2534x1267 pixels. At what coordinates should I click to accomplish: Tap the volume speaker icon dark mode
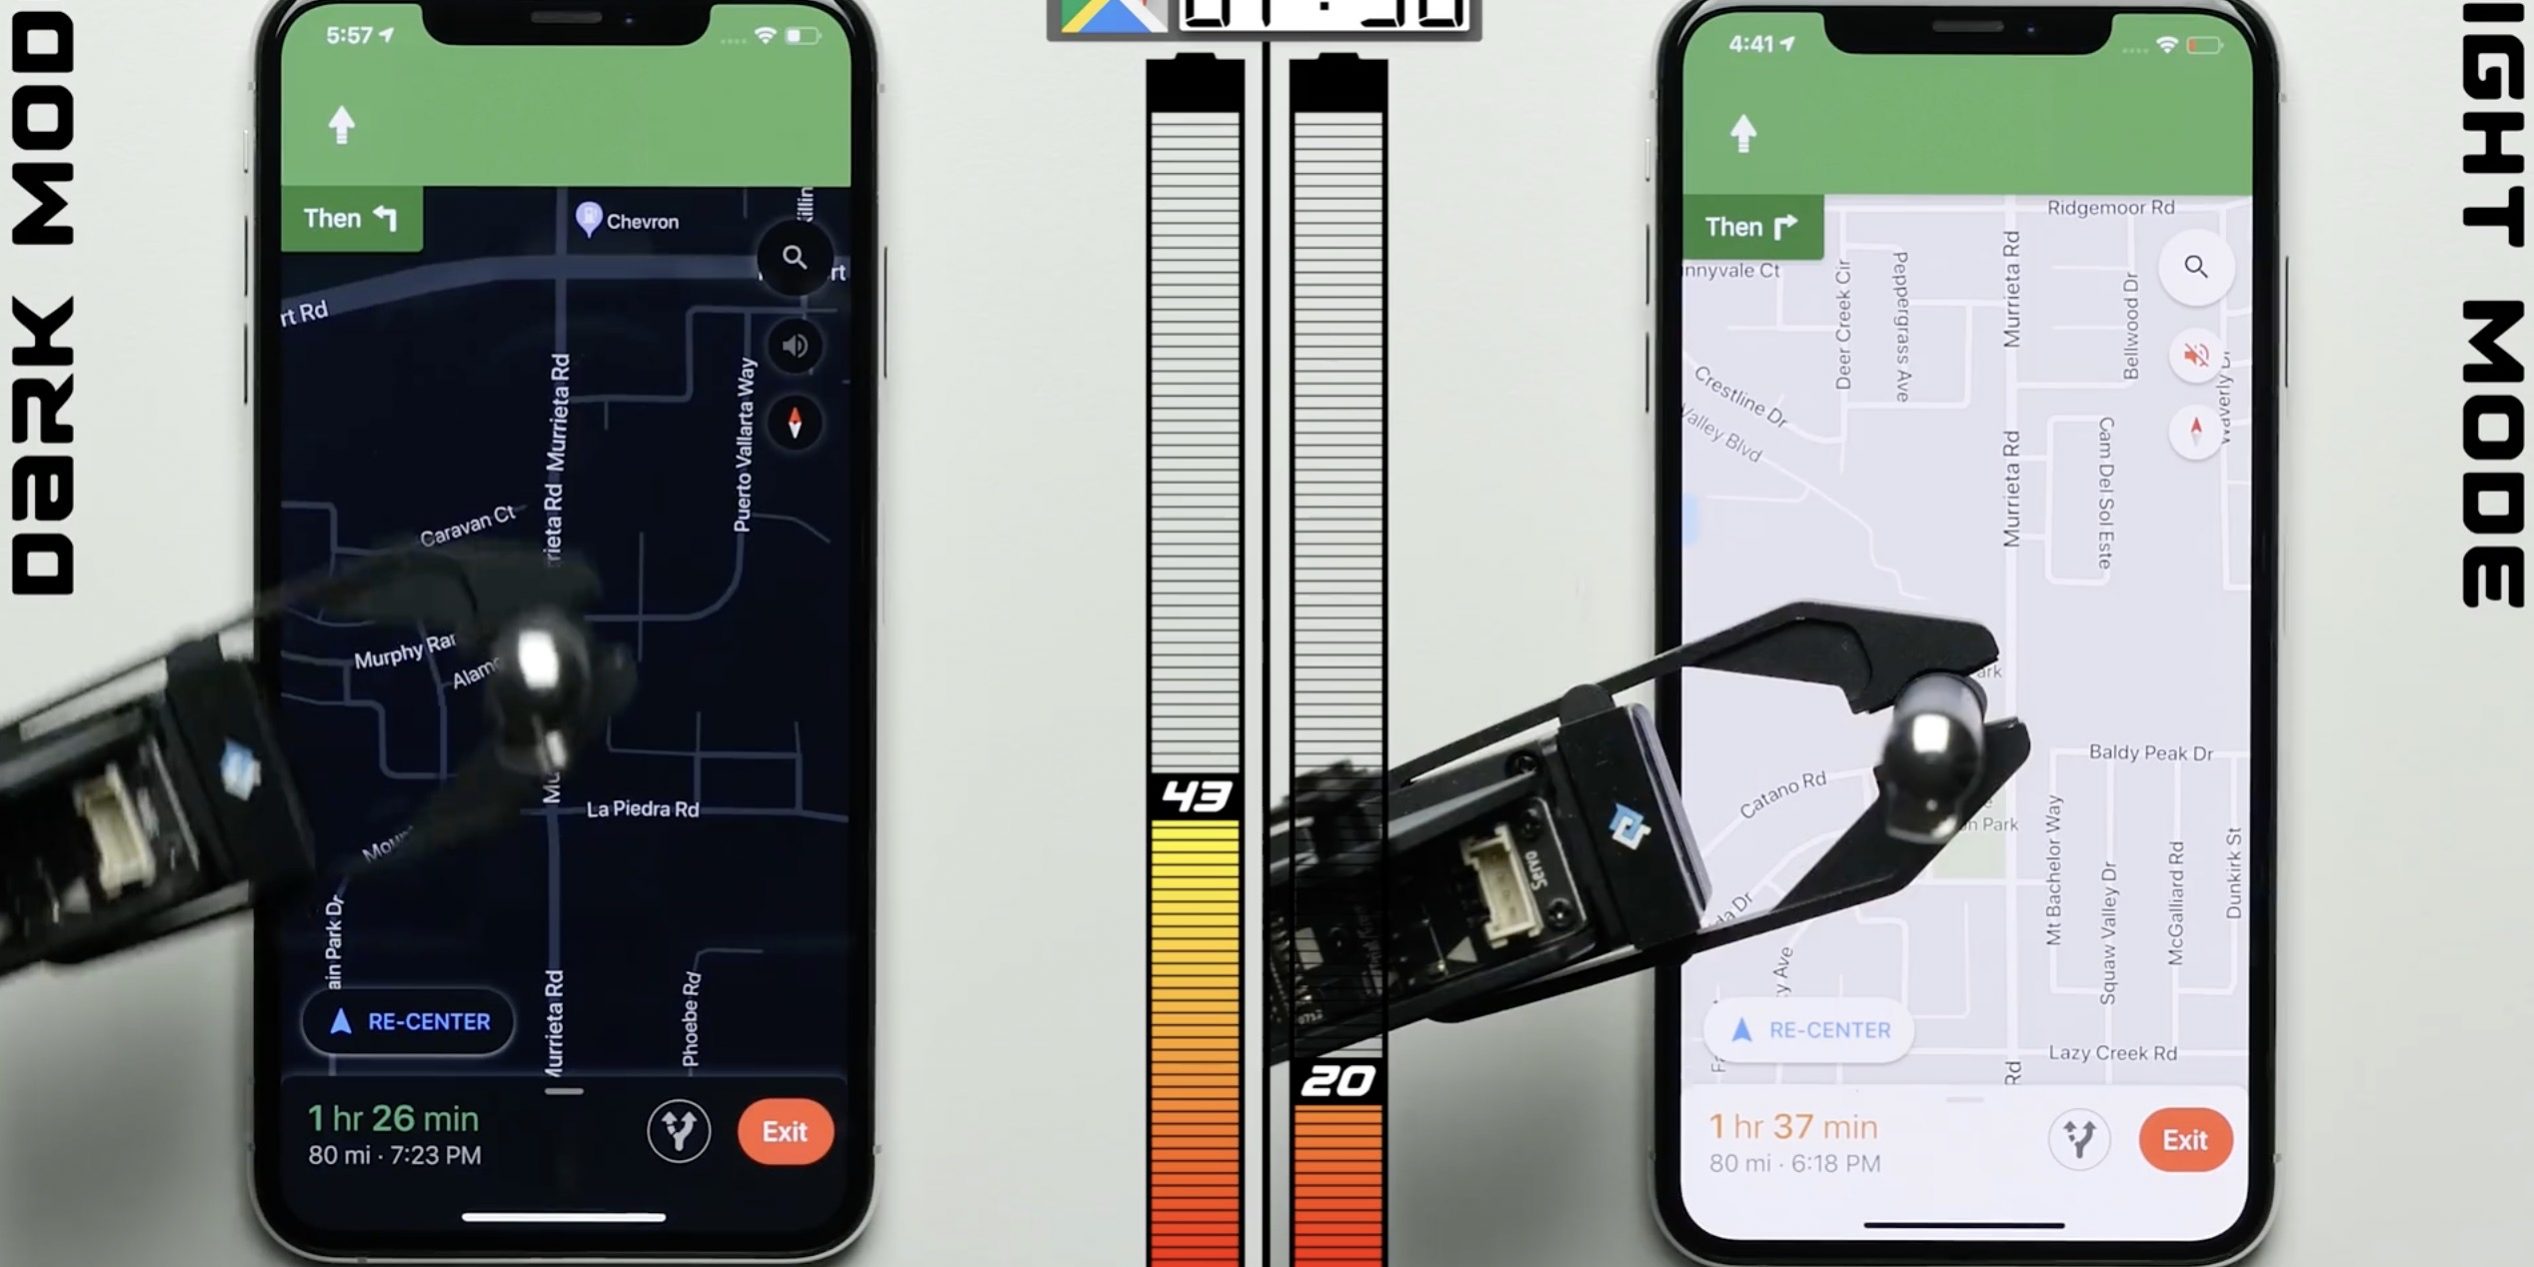pos(798,346)
